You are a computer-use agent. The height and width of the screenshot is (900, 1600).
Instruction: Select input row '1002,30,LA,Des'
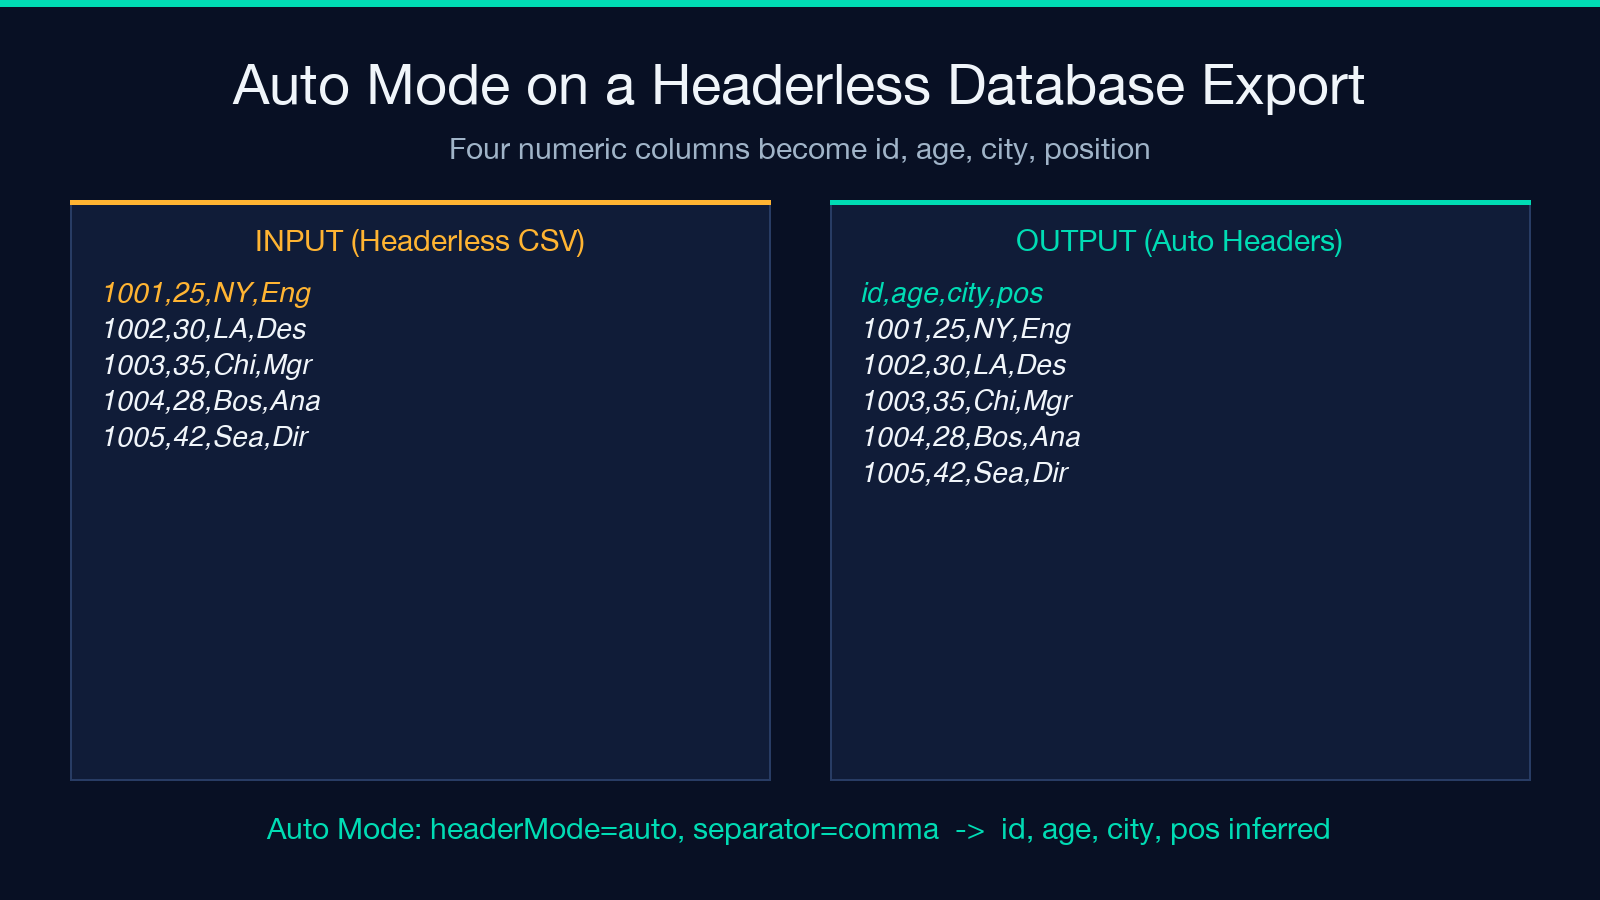[204, 329]
